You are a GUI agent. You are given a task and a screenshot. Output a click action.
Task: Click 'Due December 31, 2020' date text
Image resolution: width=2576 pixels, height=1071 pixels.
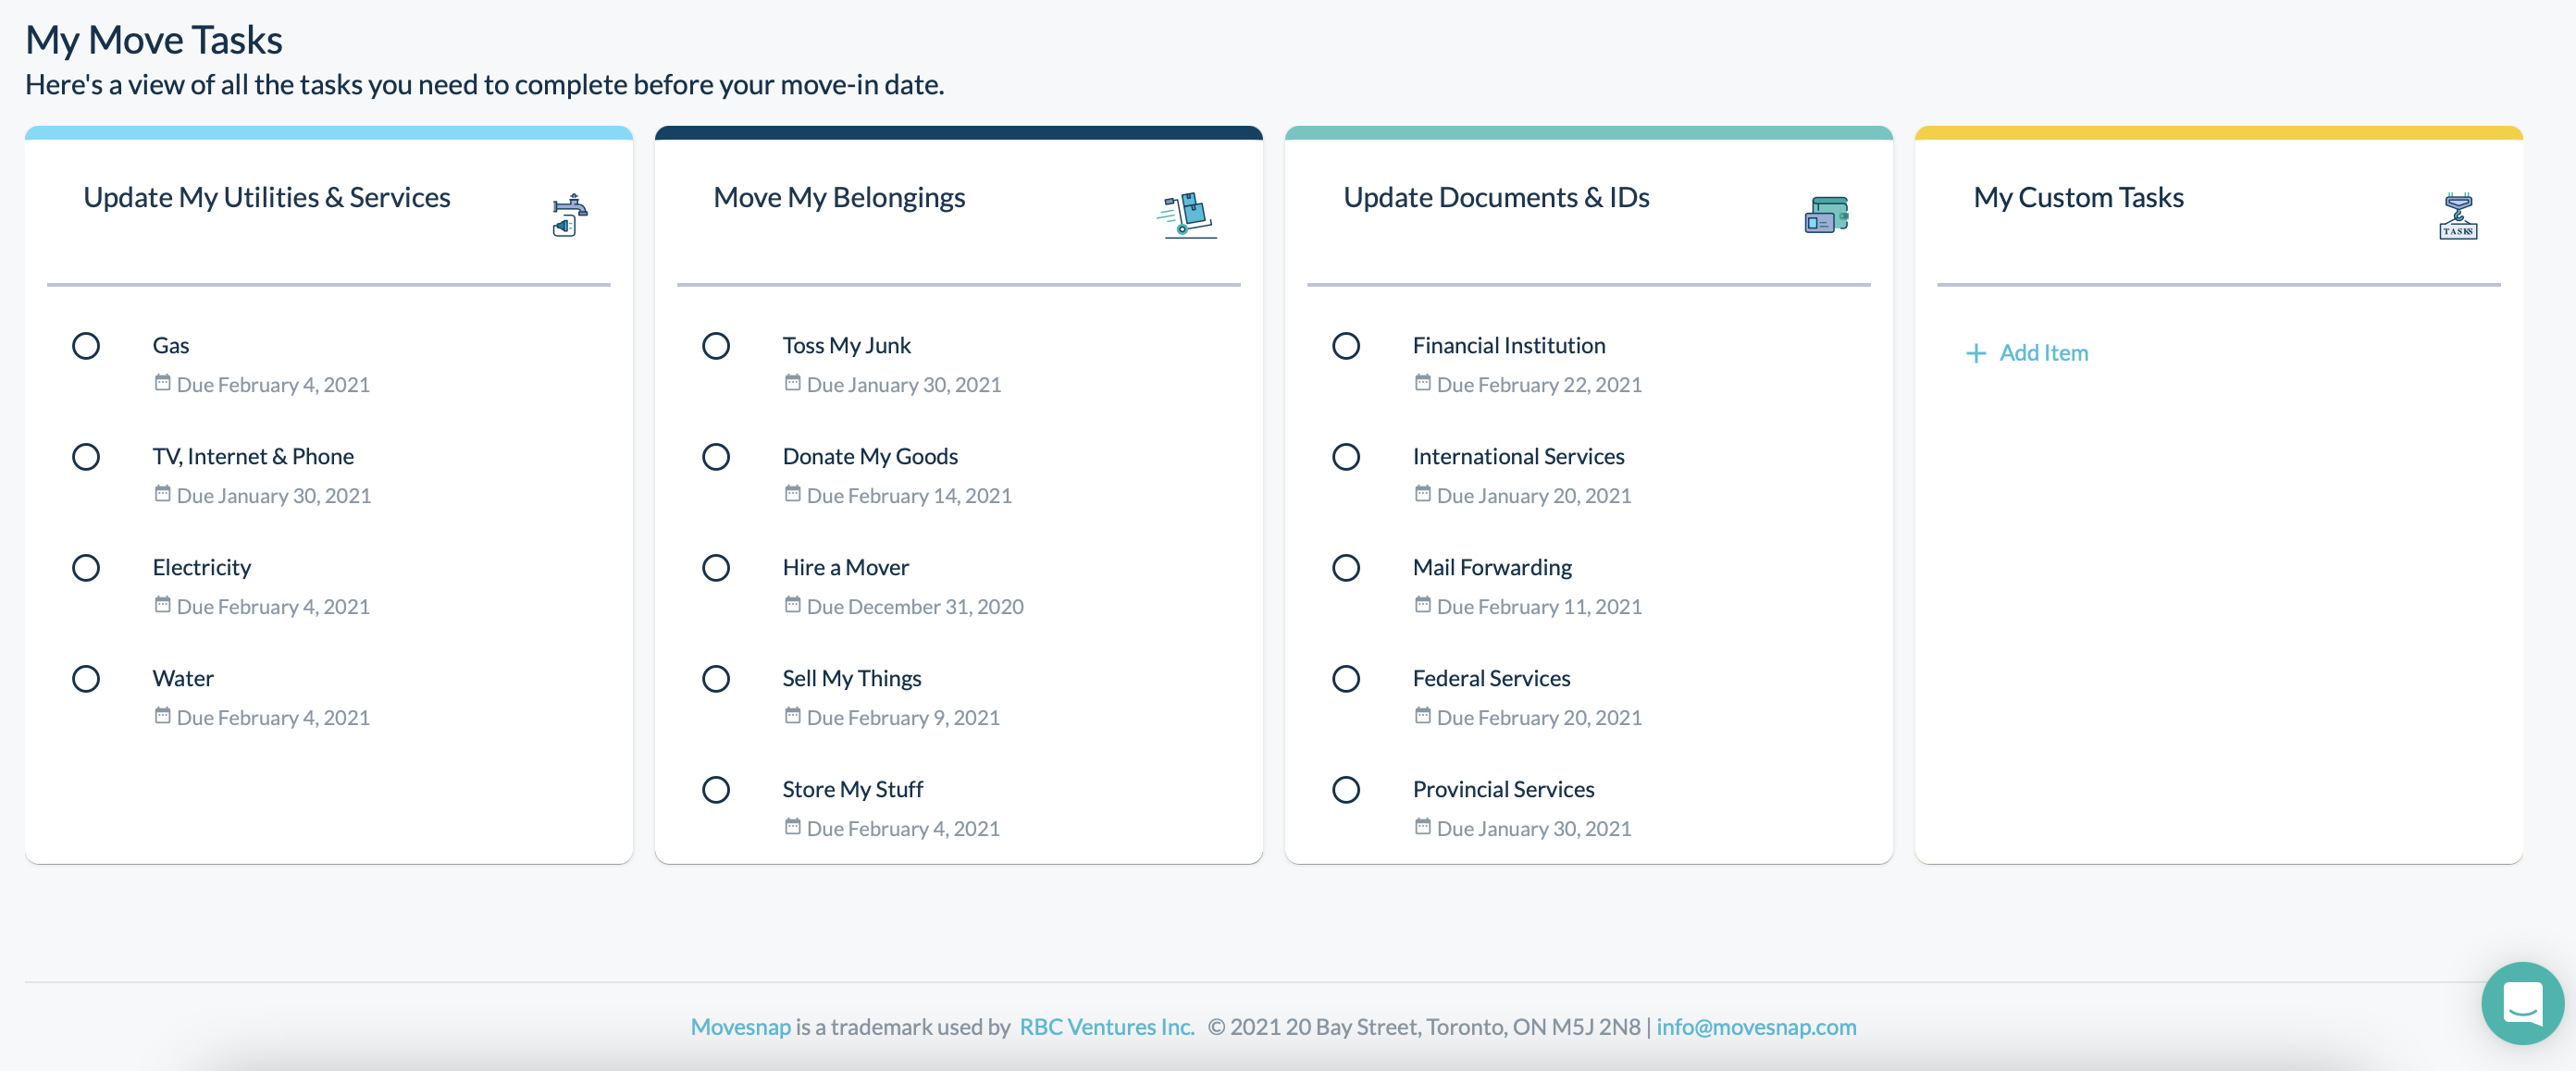915,606
